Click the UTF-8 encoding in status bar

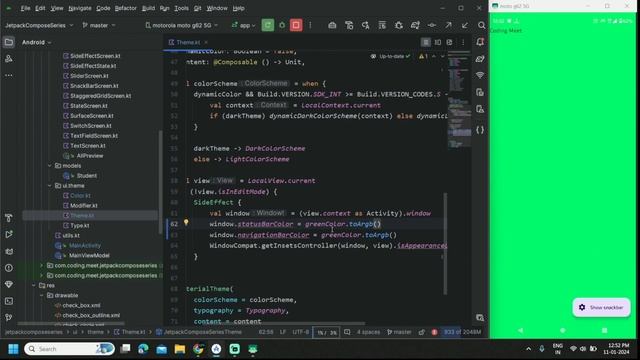click(x=300, y=332)
